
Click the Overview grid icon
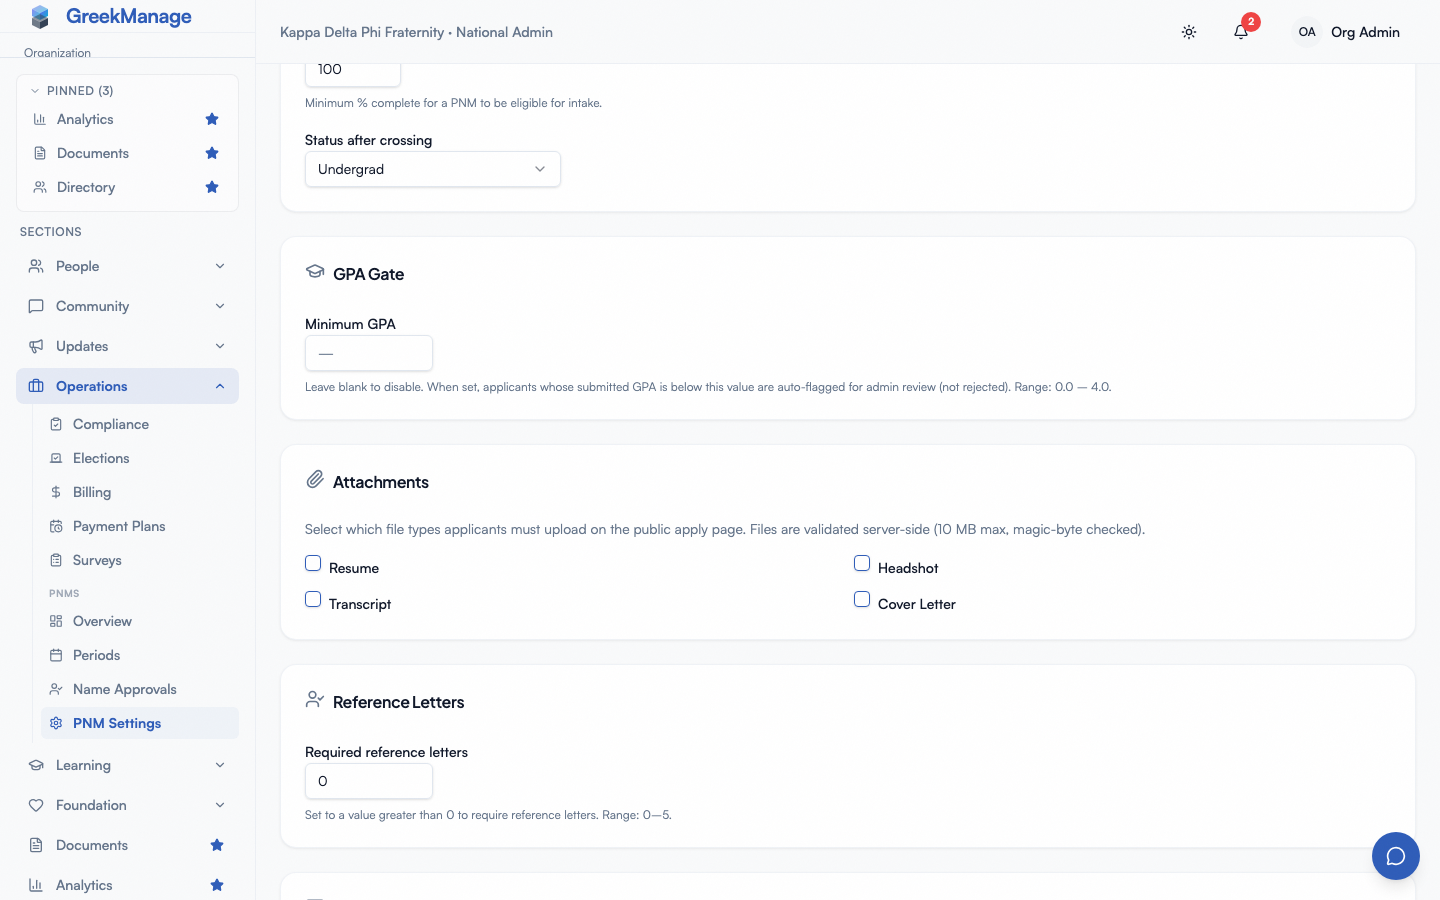click(56, 621)
